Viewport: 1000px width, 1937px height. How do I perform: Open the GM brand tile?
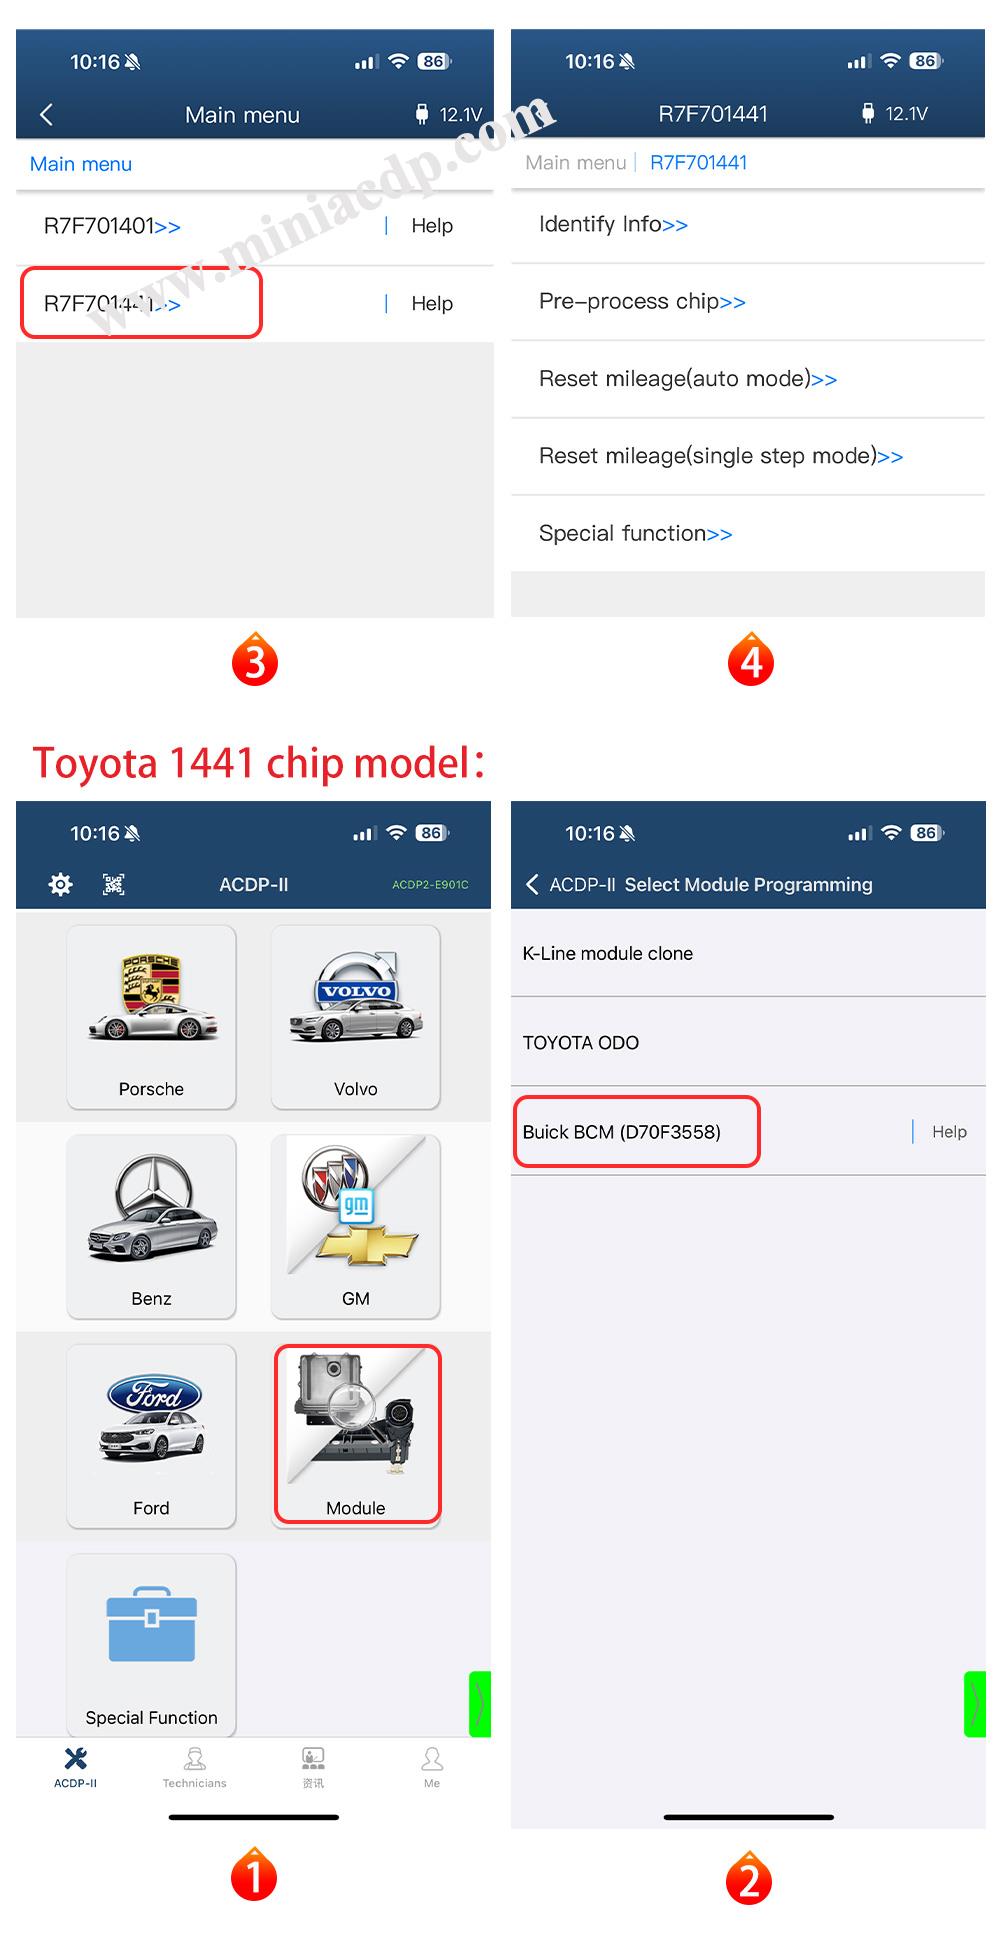point(356,1227)
